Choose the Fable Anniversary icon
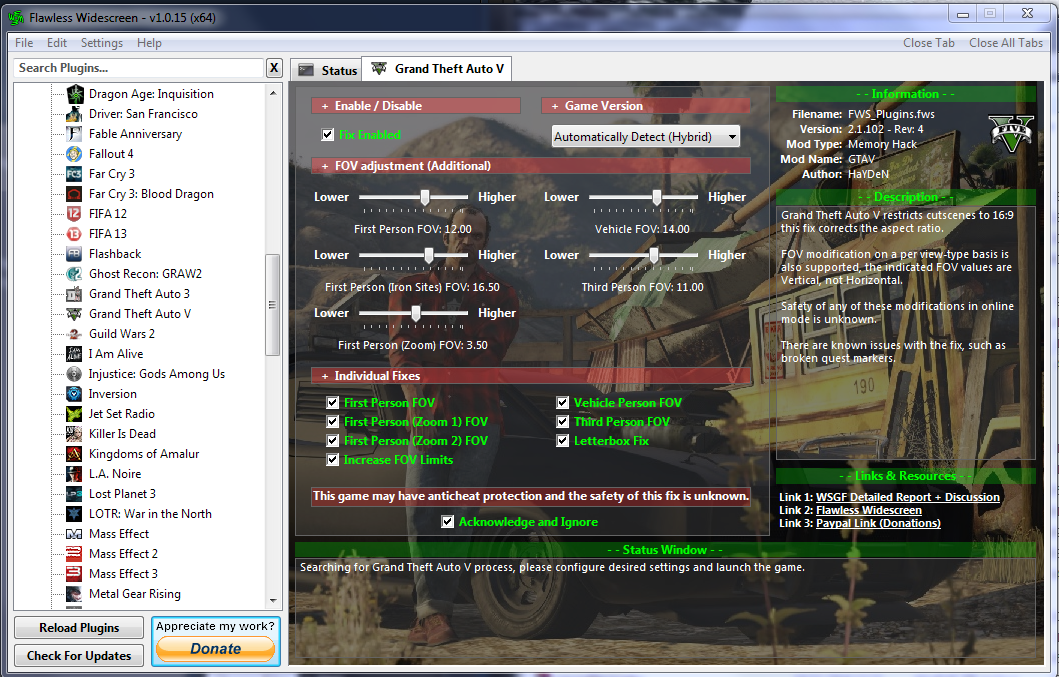This screenshot has width=1059, height=677. [74, 134]
